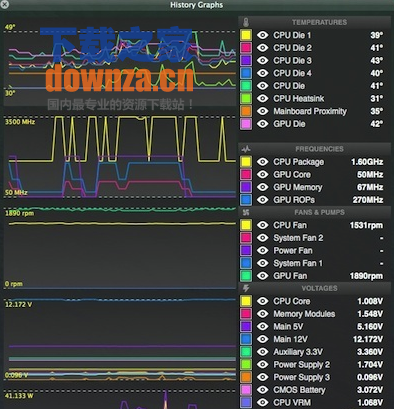
Task: Toggle System Fan 1 visibility
Action: point(263,263)
